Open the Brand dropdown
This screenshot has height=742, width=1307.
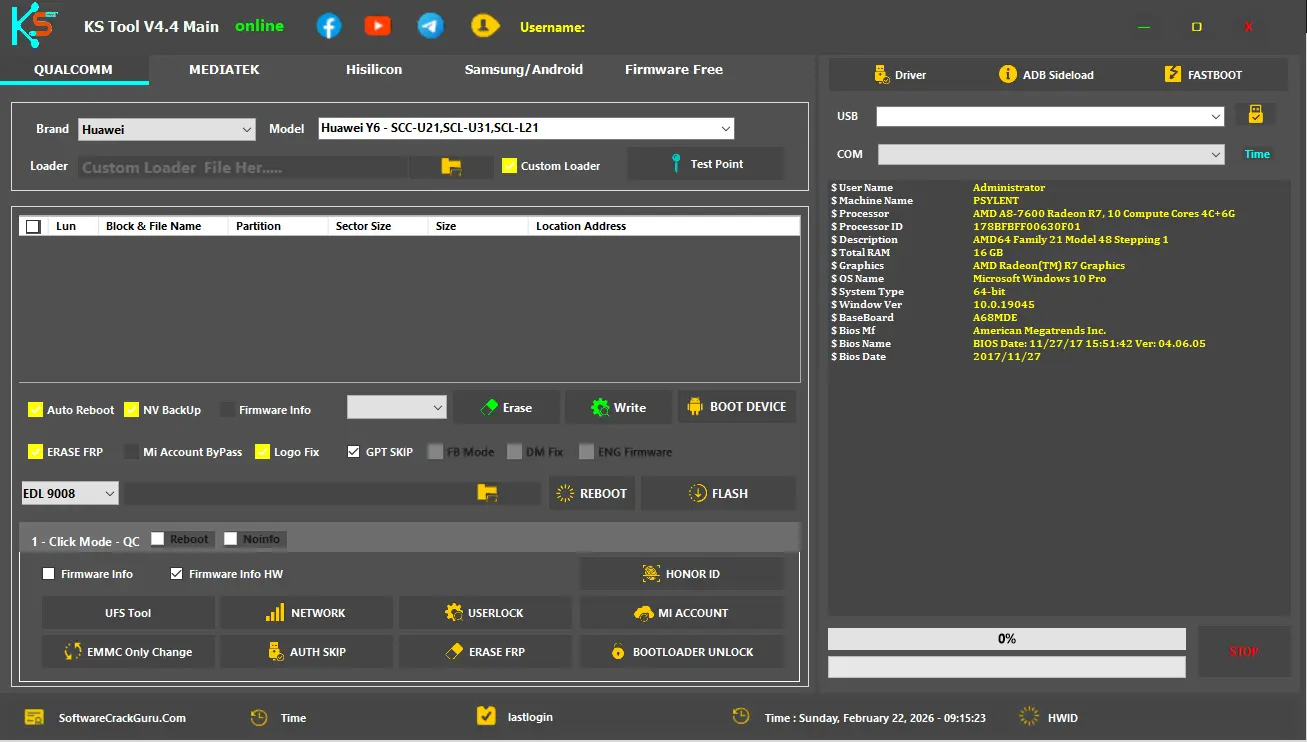(x=167, y=129)
